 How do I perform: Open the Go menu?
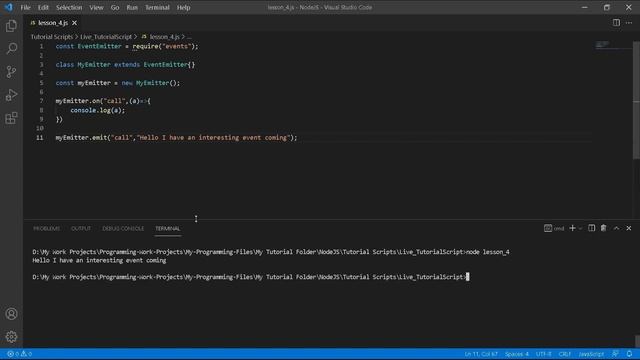(x=115, y=7)
